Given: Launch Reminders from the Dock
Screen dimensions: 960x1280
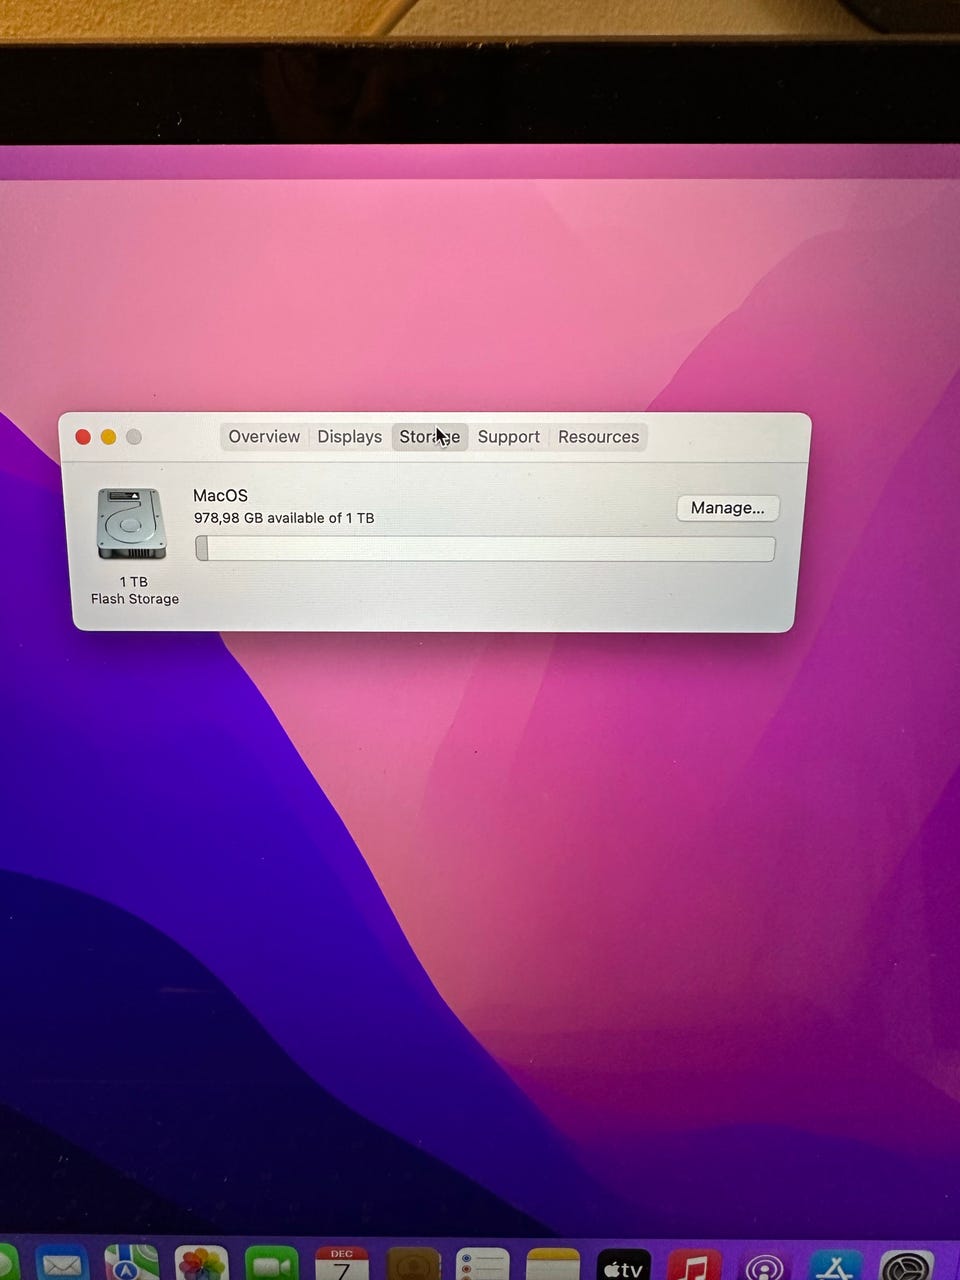Looking at the screenshot, I should [x=483, y=1264].
